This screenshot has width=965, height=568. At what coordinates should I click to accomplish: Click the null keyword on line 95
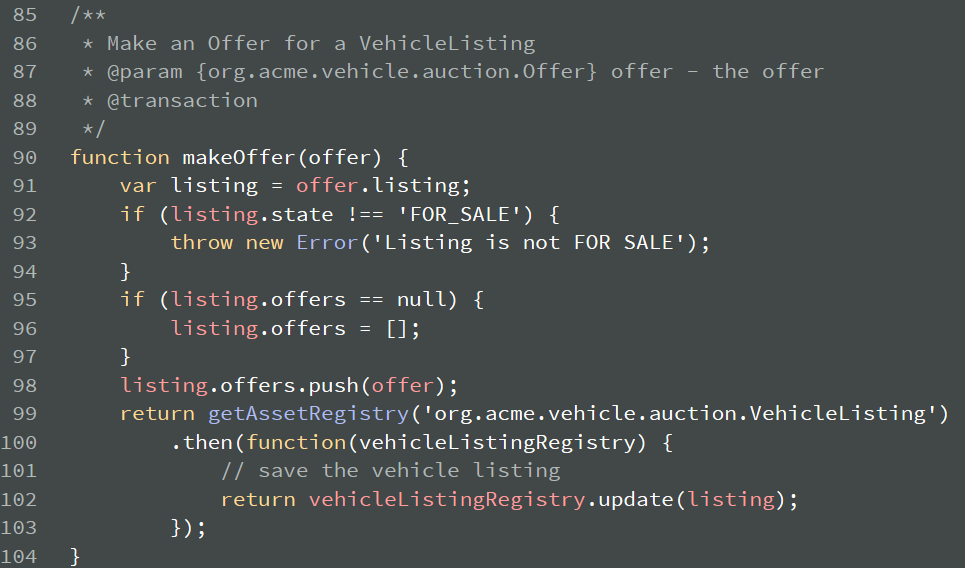422,300
